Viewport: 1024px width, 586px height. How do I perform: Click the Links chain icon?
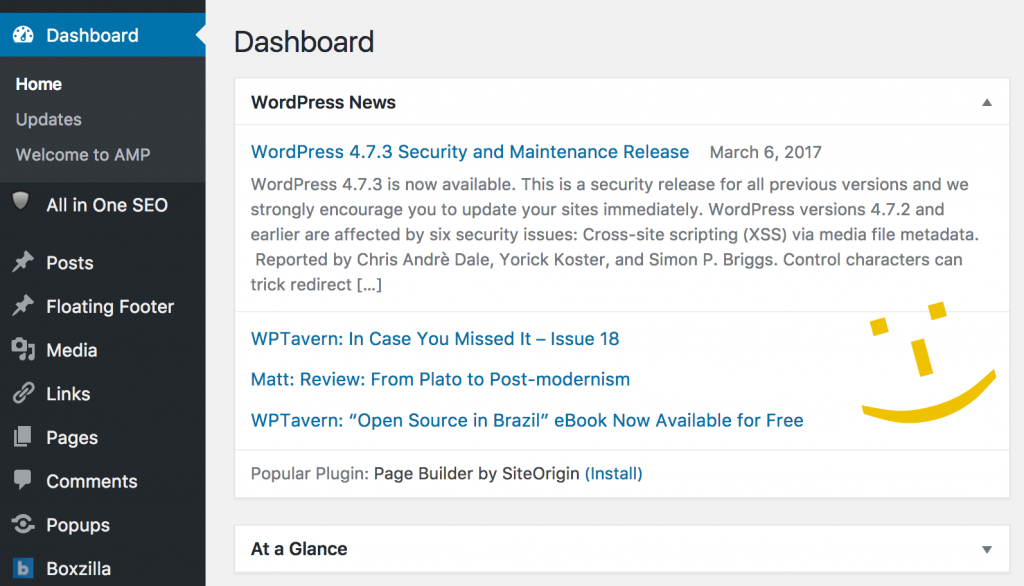(x=23, y=393)
